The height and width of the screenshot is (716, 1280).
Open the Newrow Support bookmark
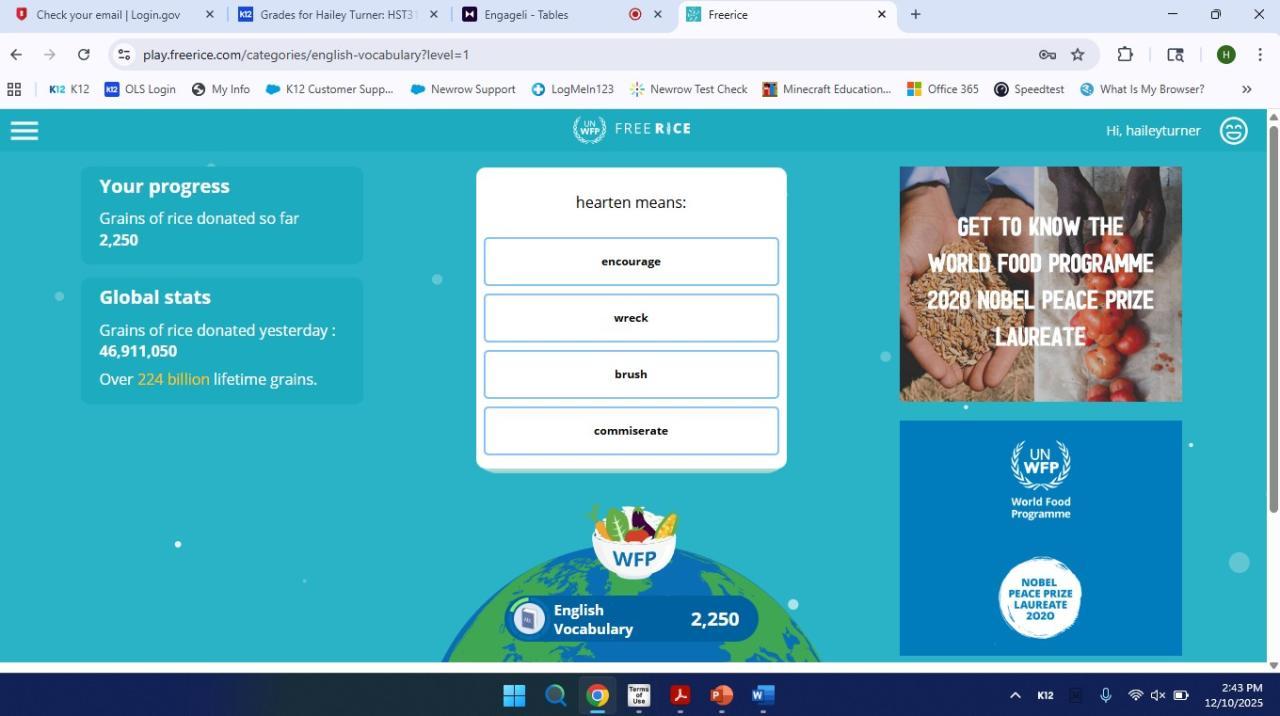[x=463, y=89]
